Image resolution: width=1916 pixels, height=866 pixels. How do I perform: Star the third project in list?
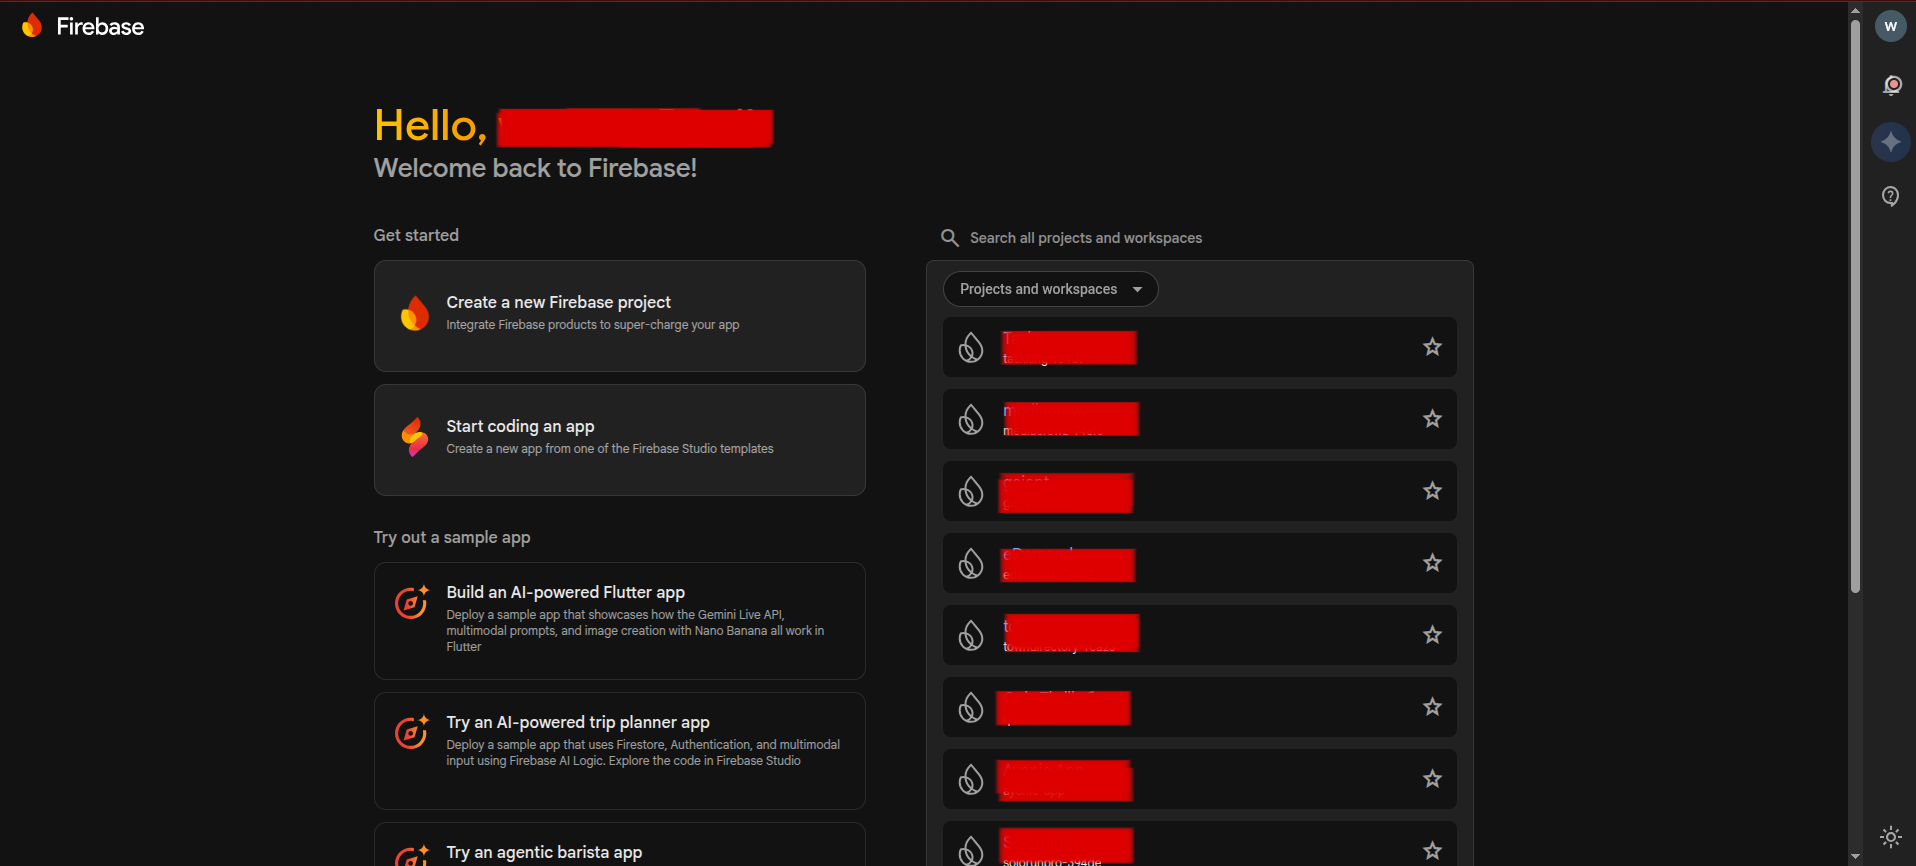pyautogui.click(x=1432, y=491)
